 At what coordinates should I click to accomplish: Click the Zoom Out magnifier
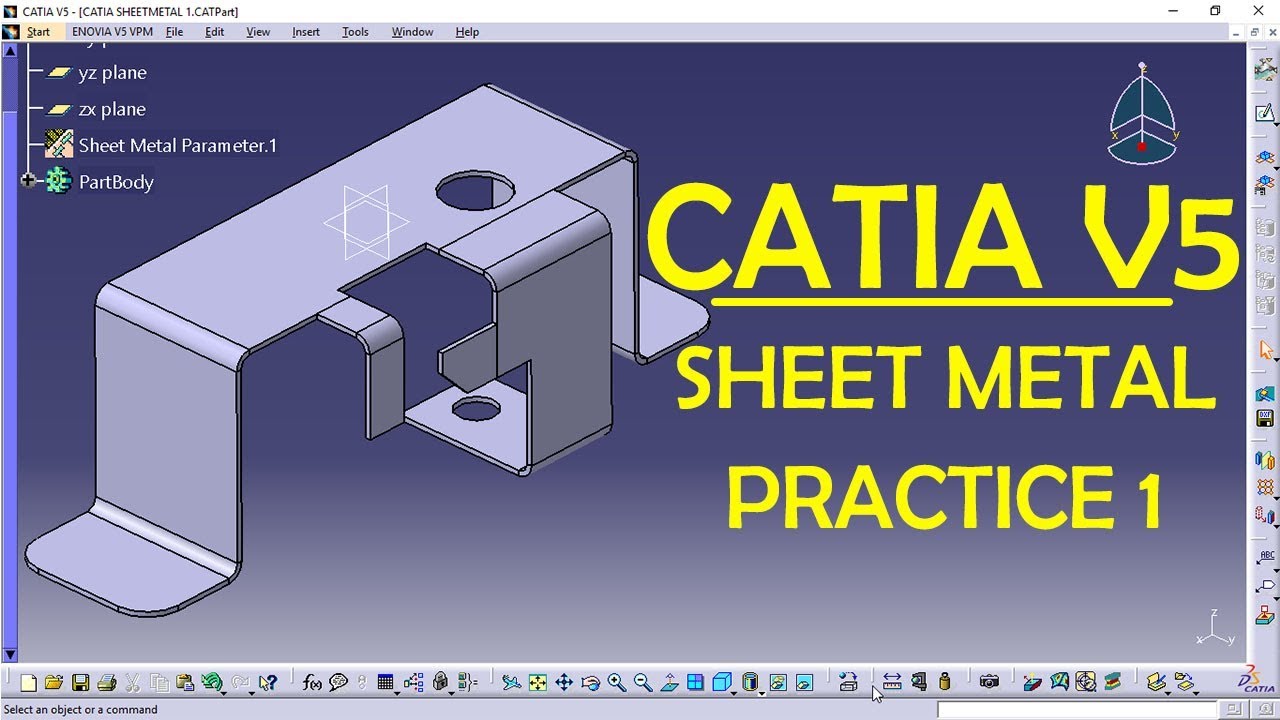(x=643, y=683)
